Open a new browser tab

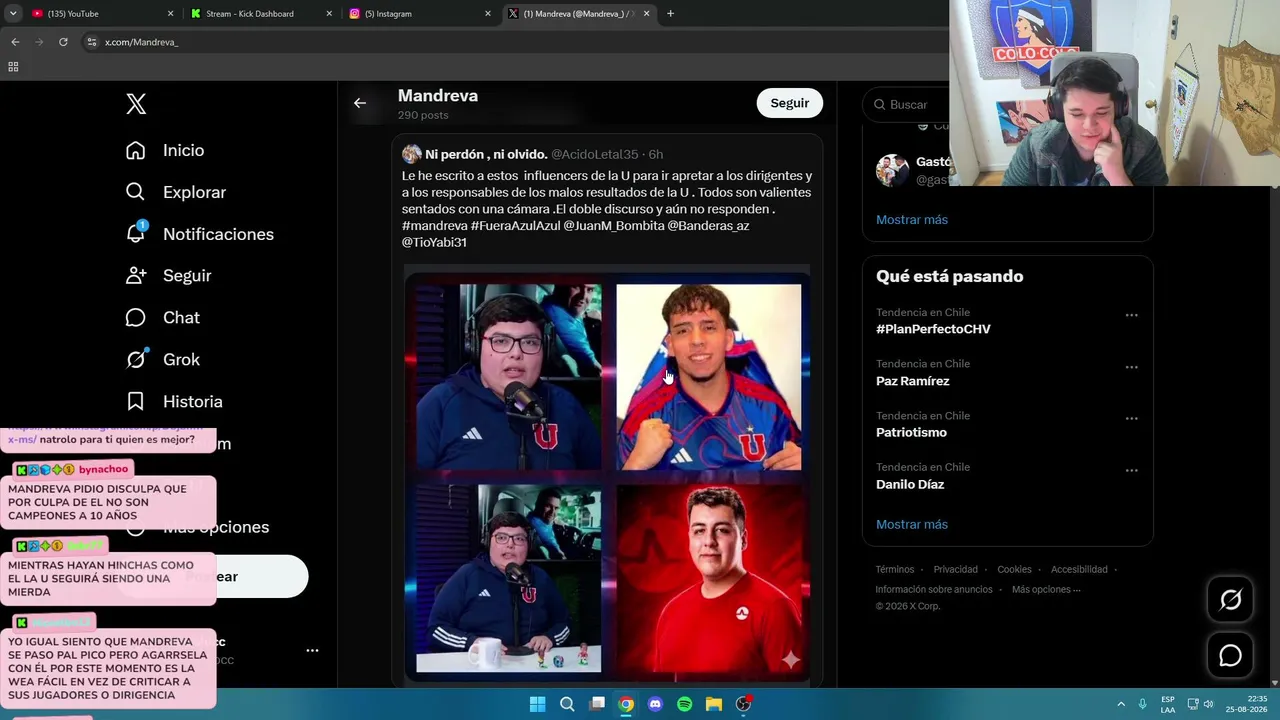670,14
